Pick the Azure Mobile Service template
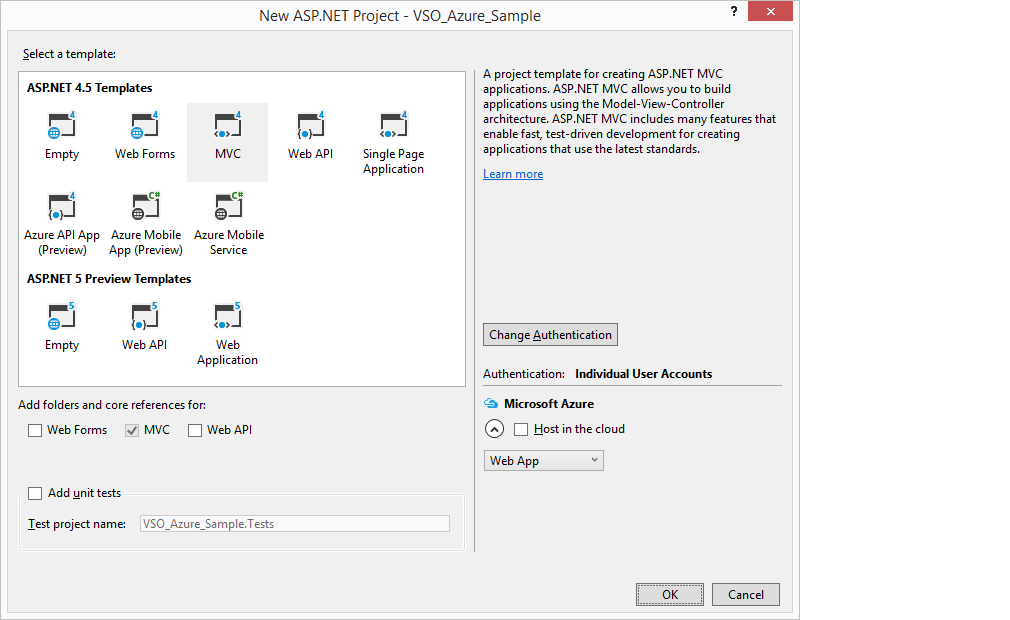This screenshot has width=1010, height=620. pyautogui.click(x=228, y=208)
